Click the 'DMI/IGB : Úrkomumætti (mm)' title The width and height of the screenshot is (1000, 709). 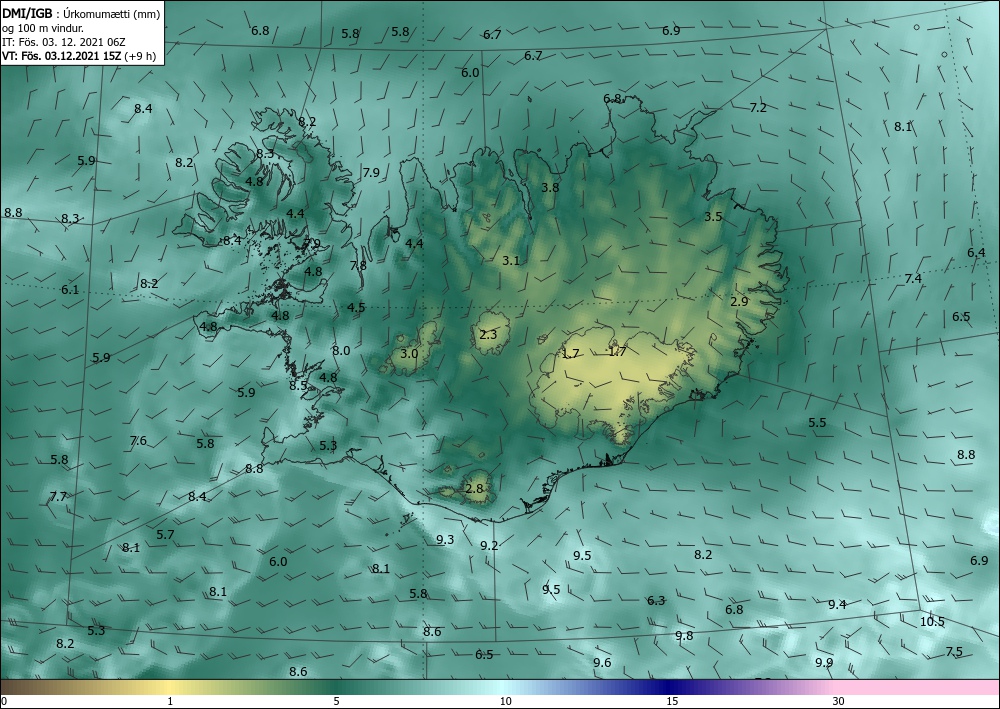click(80, 13)
